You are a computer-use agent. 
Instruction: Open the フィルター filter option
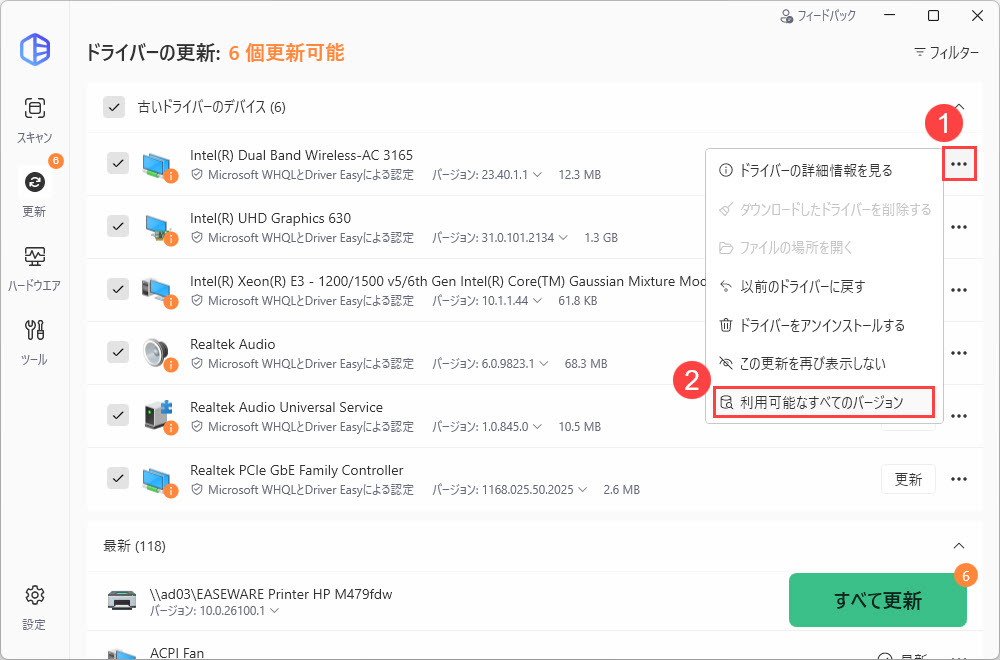coord(946,52)
